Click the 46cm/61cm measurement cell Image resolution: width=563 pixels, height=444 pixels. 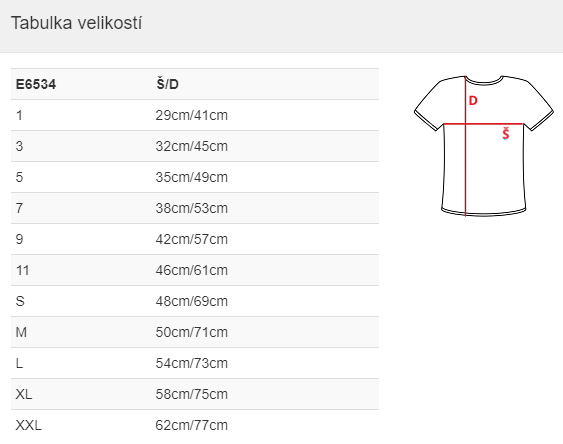[x=192, y=270]
